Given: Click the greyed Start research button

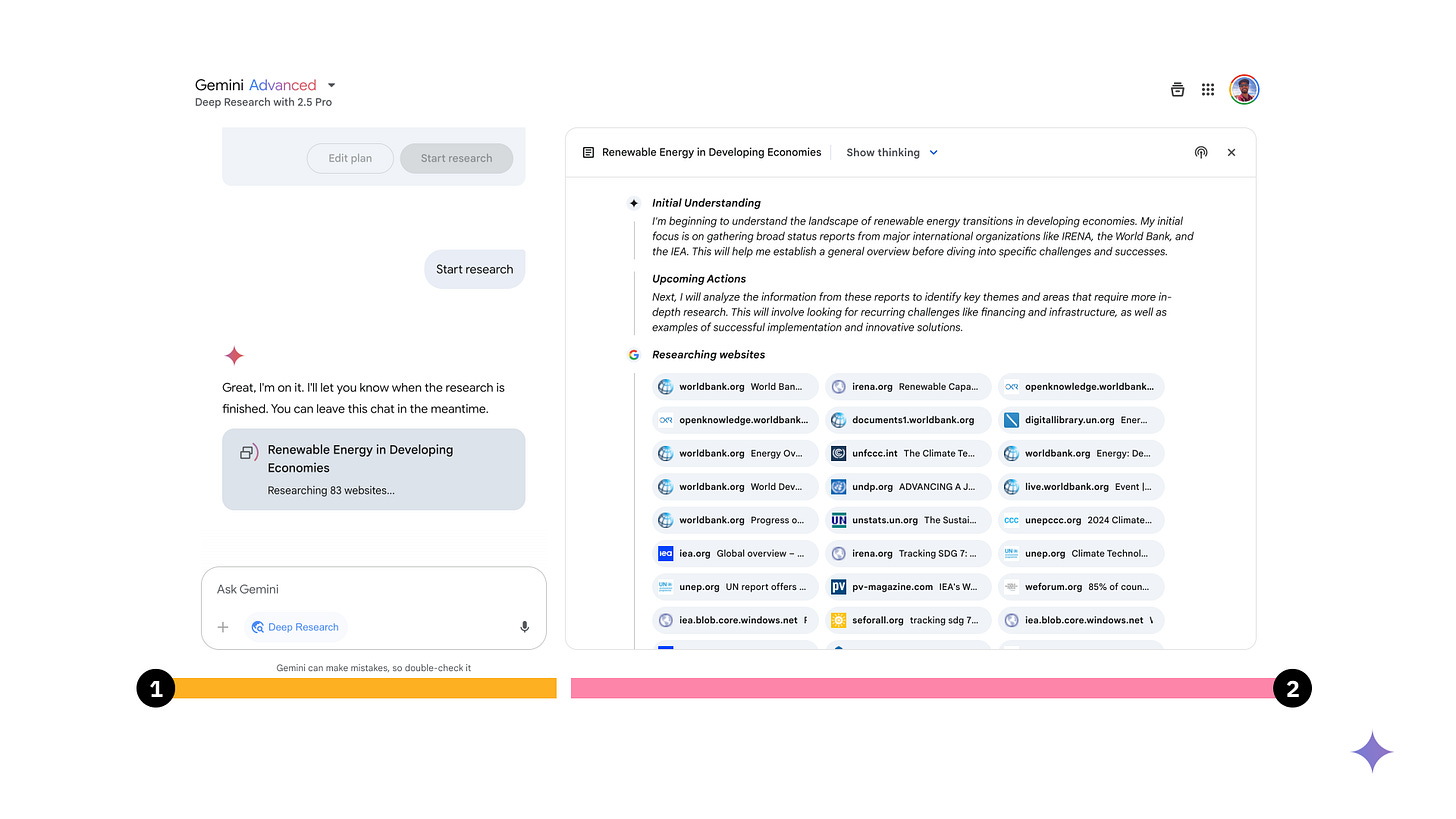Looking at the screenshot, I should [x=456, y=158].
